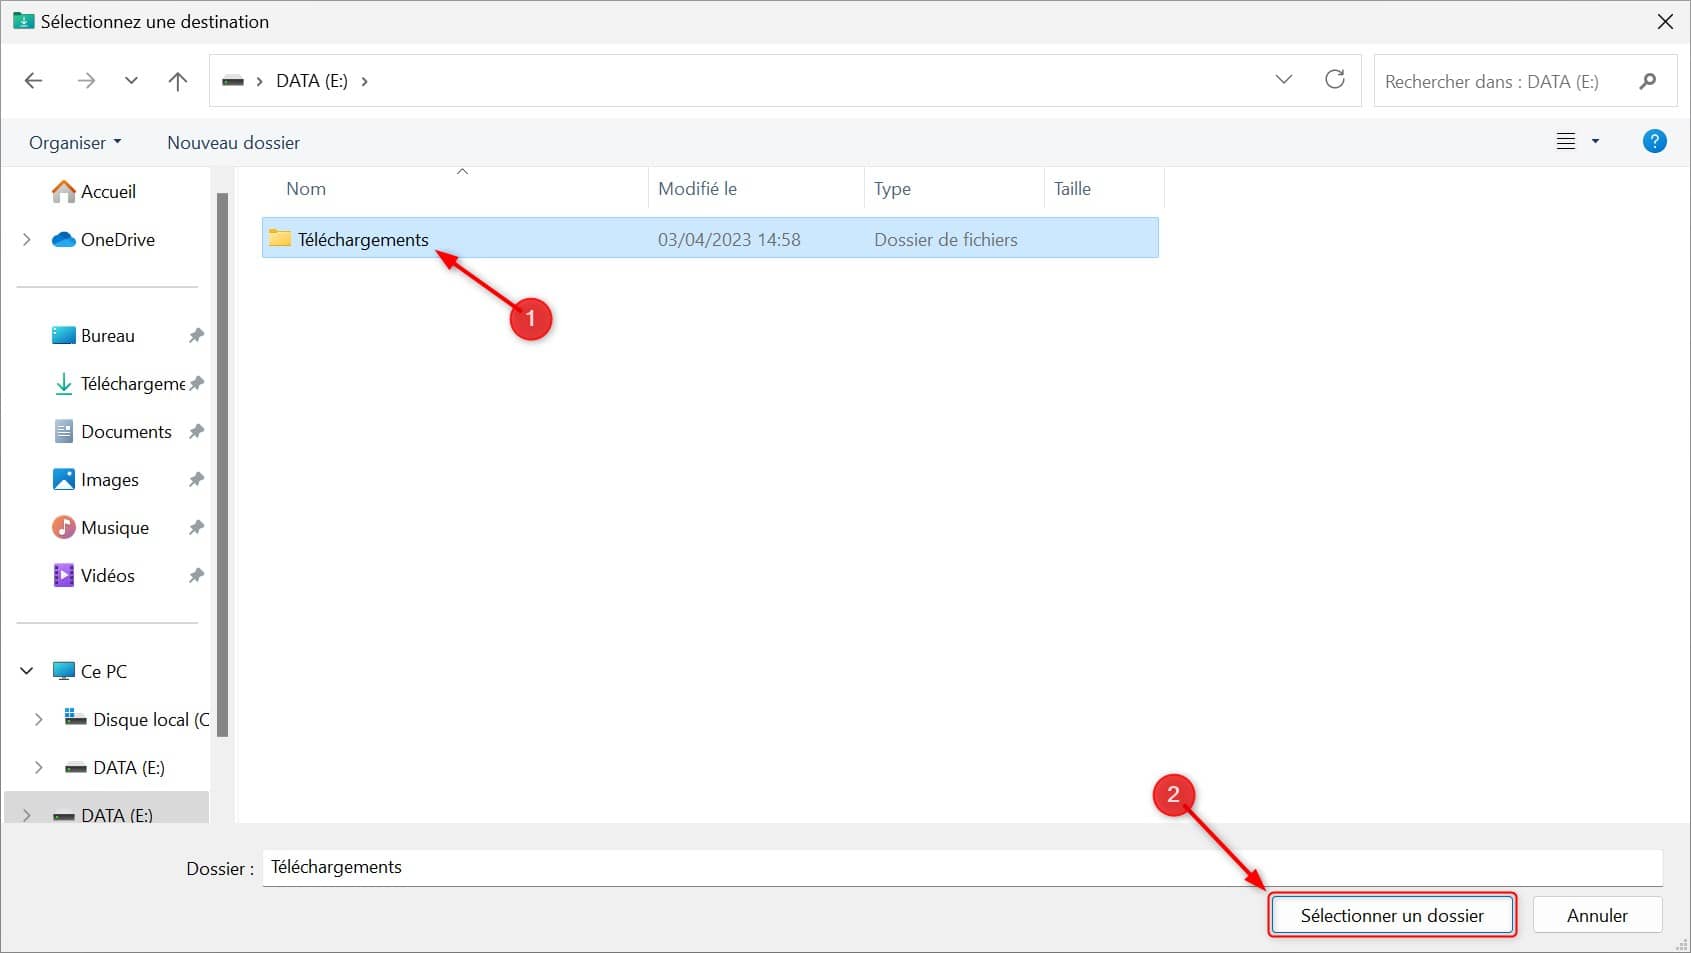Collapse the Ce PC tree node

27,671
